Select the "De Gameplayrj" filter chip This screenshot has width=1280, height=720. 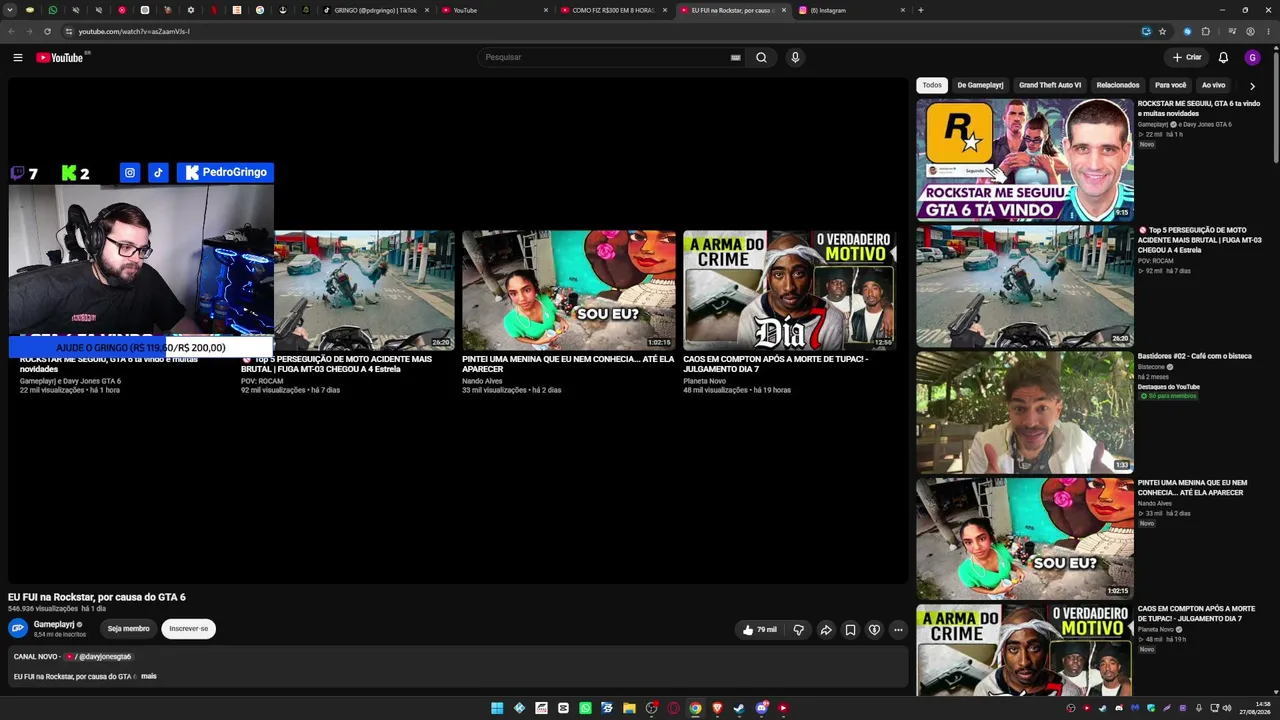(980, 85)
